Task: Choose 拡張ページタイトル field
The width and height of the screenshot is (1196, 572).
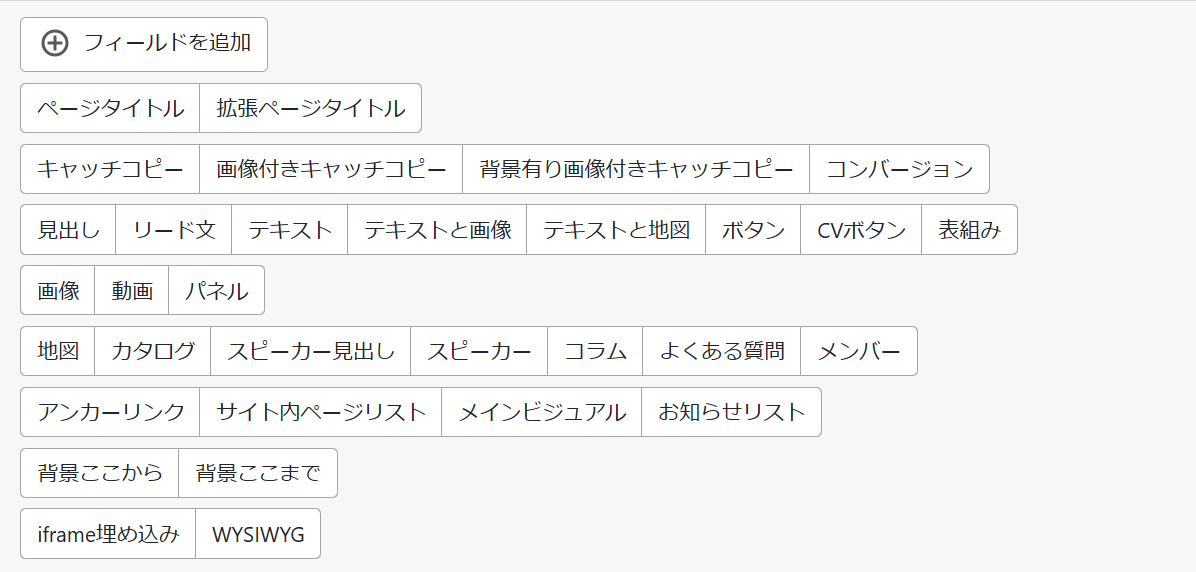Action: 310,108
